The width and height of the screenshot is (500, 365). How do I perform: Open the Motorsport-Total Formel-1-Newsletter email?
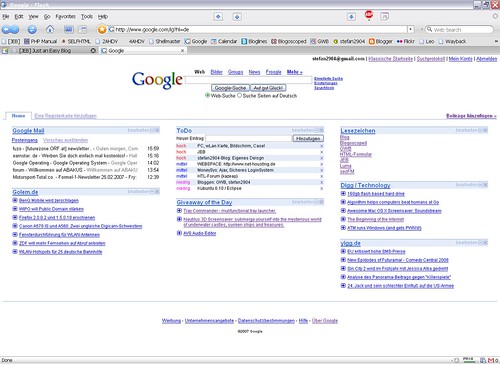[x=86, y=177]
